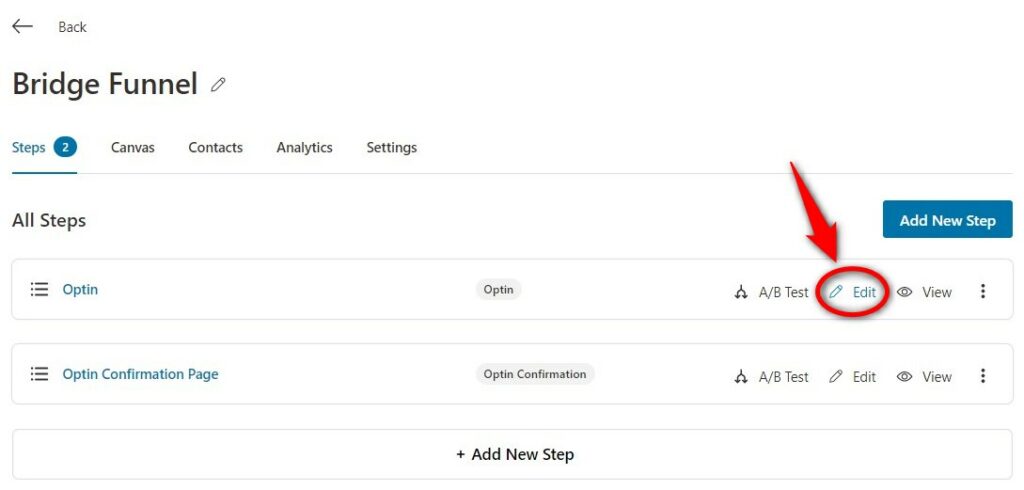Click A/B Test icon for Optin Confirmation Page
The height and width of the screenshot is (490, 1024).
[x=741, y=377]
